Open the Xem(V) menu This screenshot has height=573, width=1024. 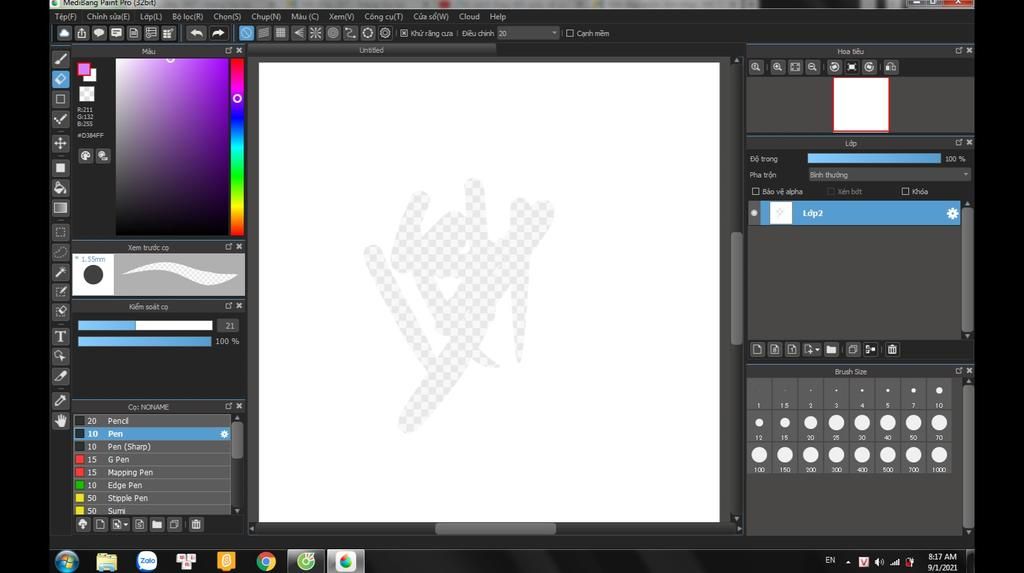341,16
